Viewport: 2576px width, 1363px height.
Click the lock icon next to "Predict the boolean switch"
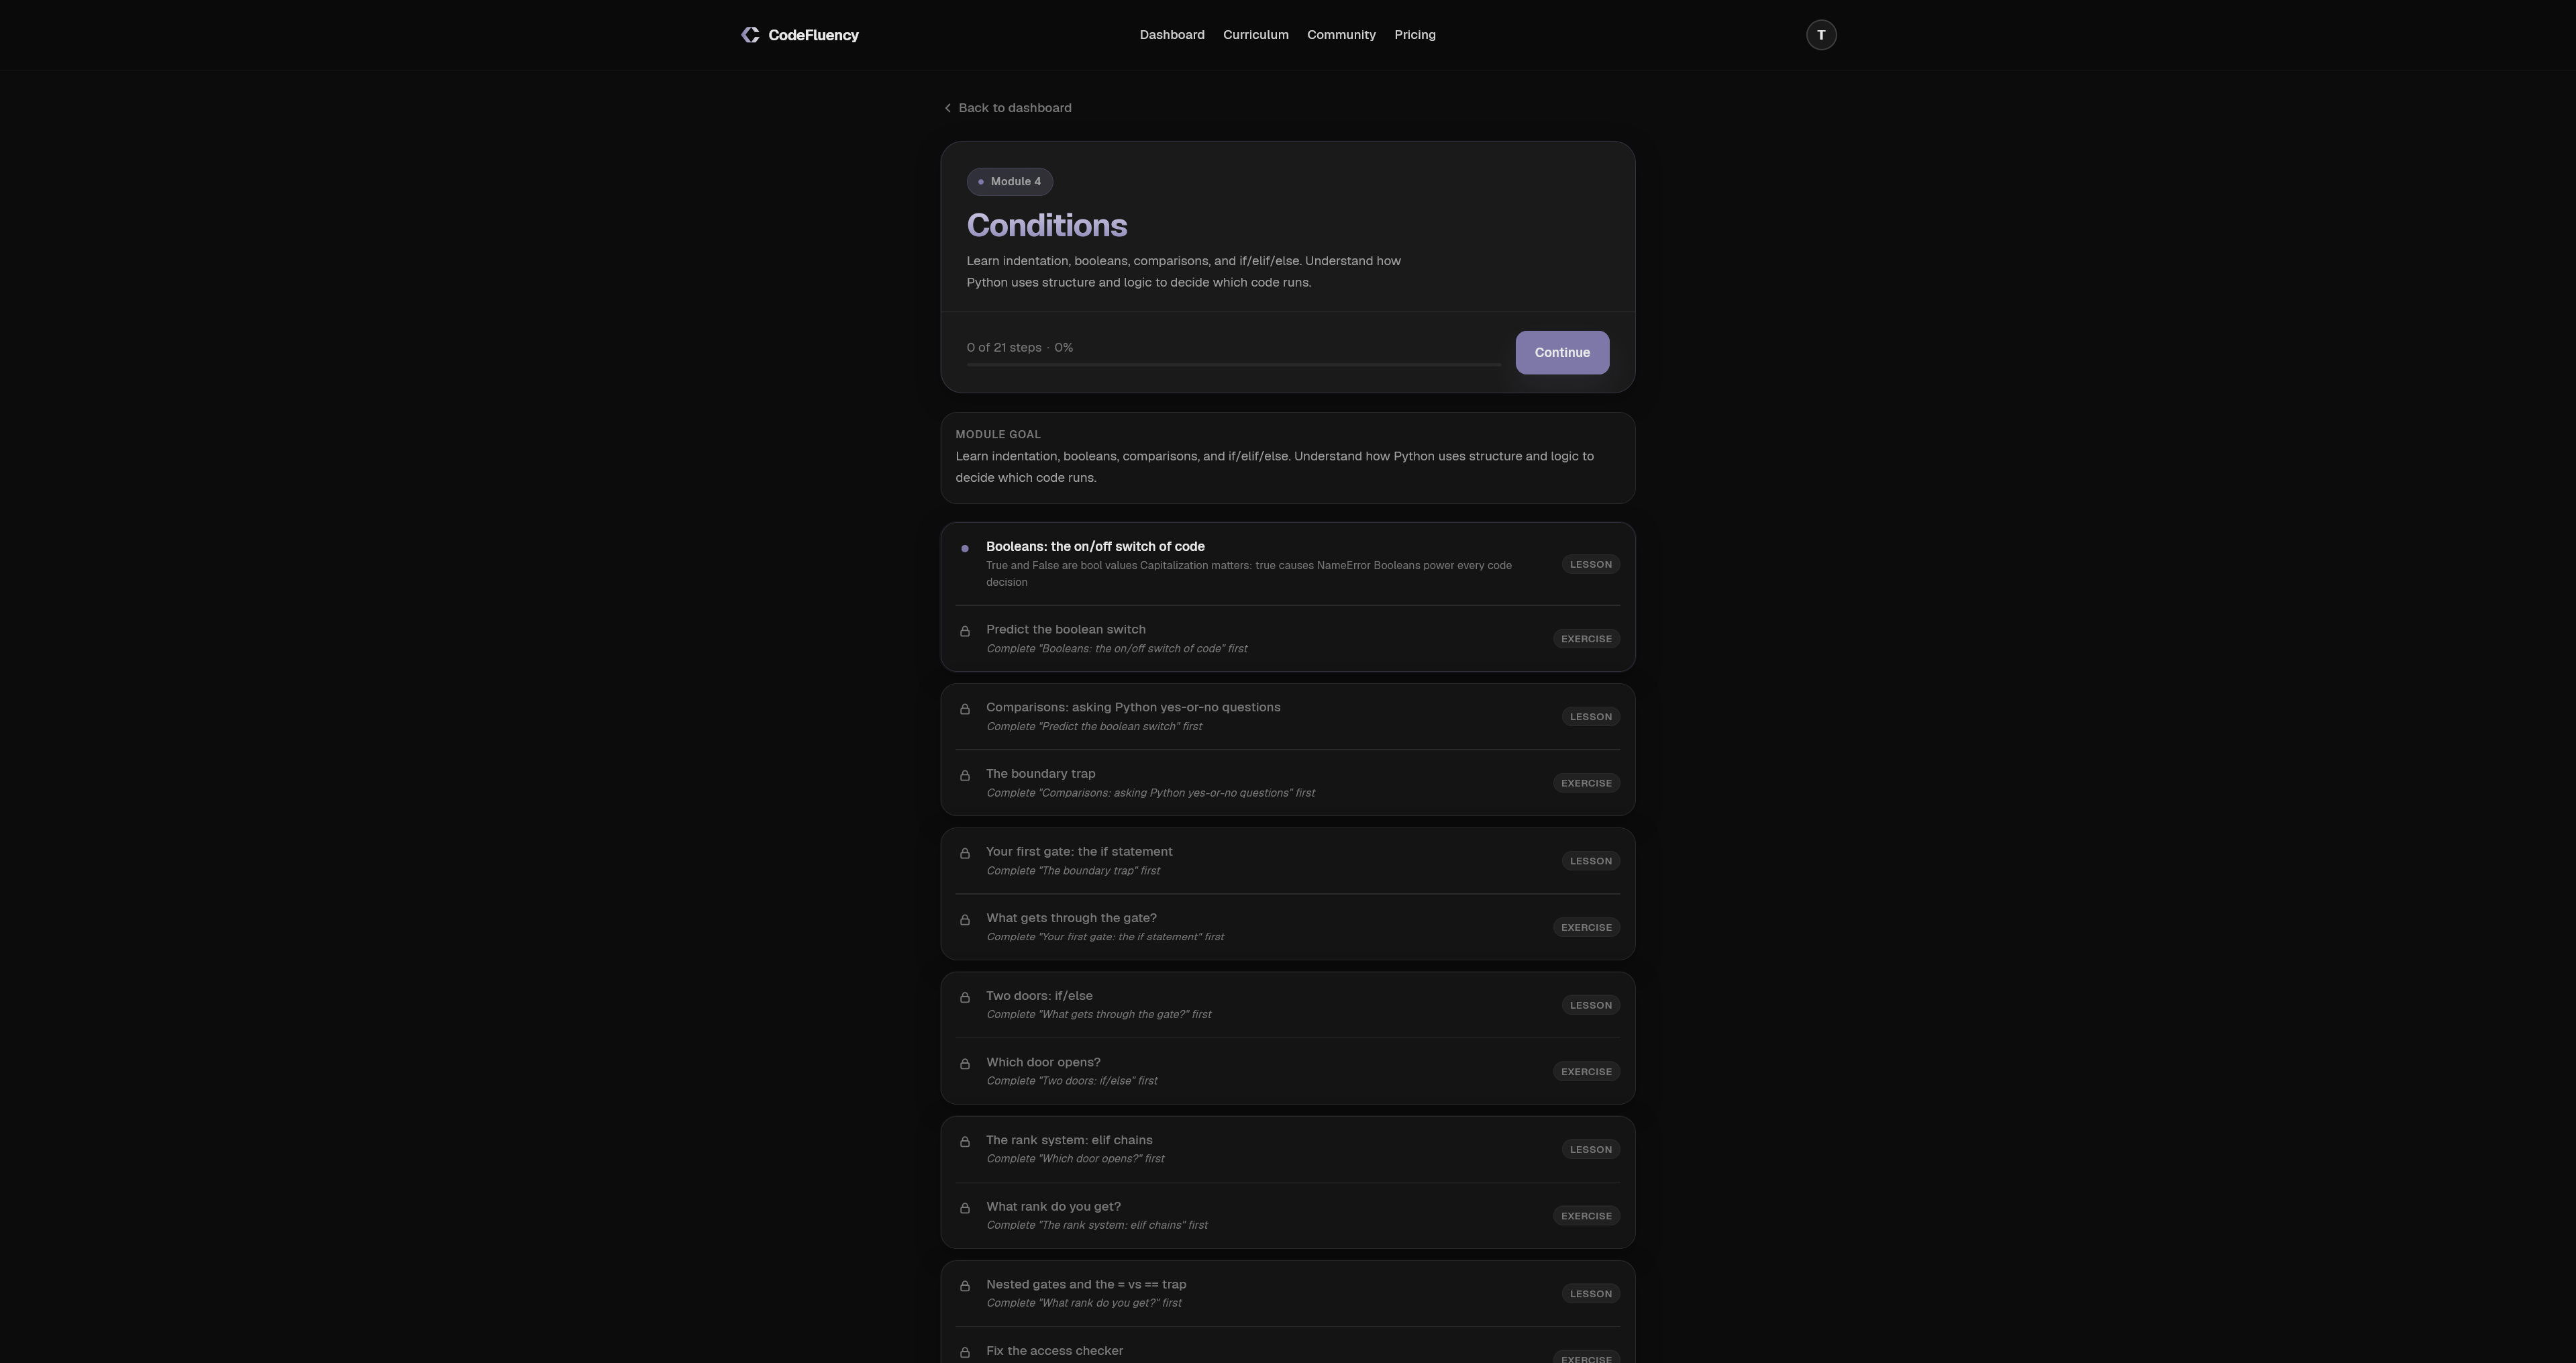pos(965,631)
